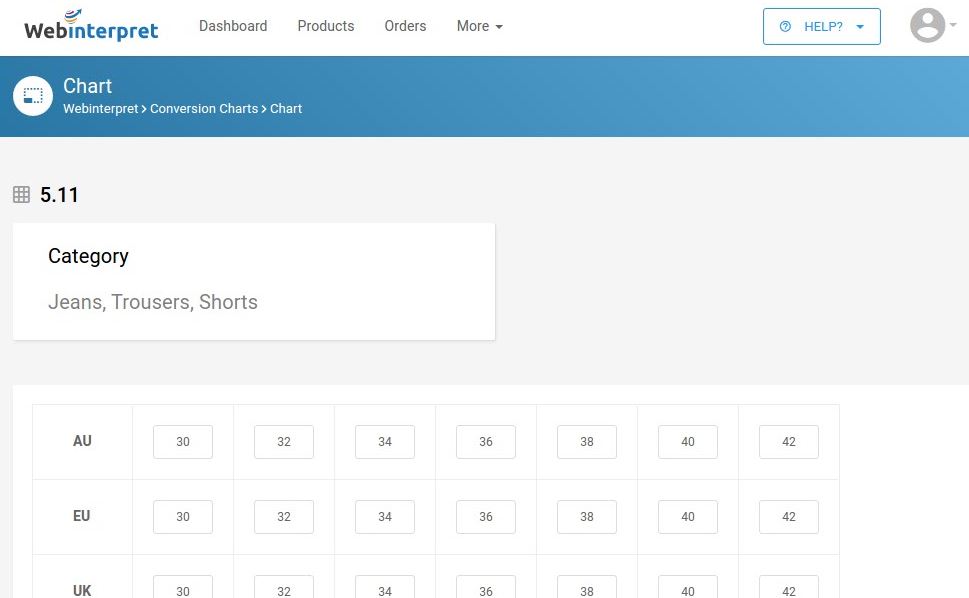Click the AU row label
This screenshot has width=969, height=598.
click(x=82, y=441)
